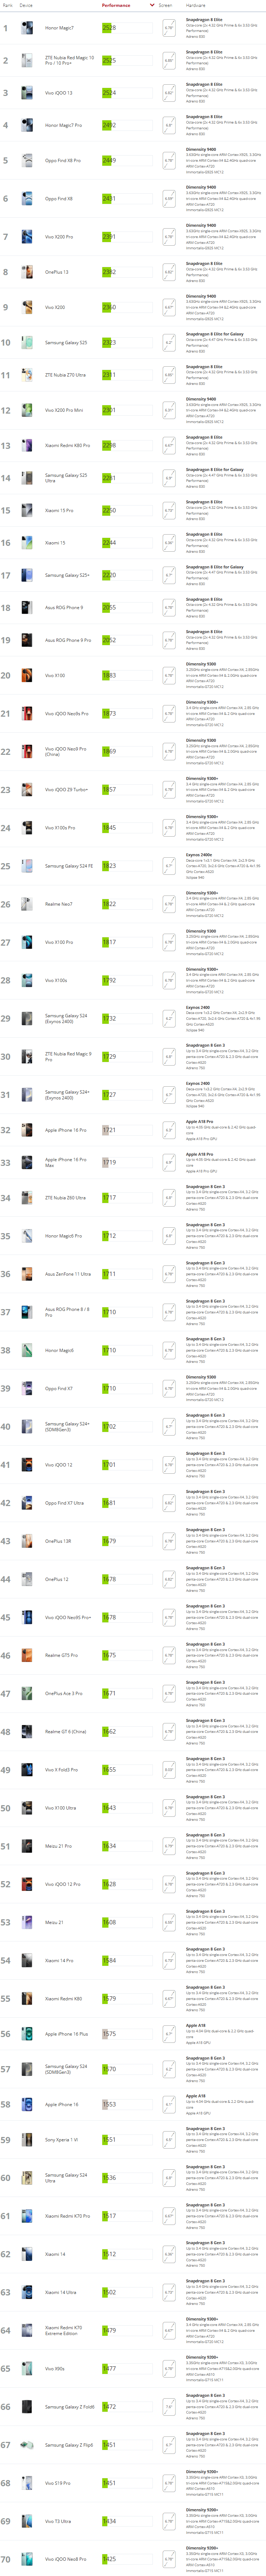Screen dimensions: 266x2576
Task: Click the Performance column header to sort
Action: click(116, 5)
